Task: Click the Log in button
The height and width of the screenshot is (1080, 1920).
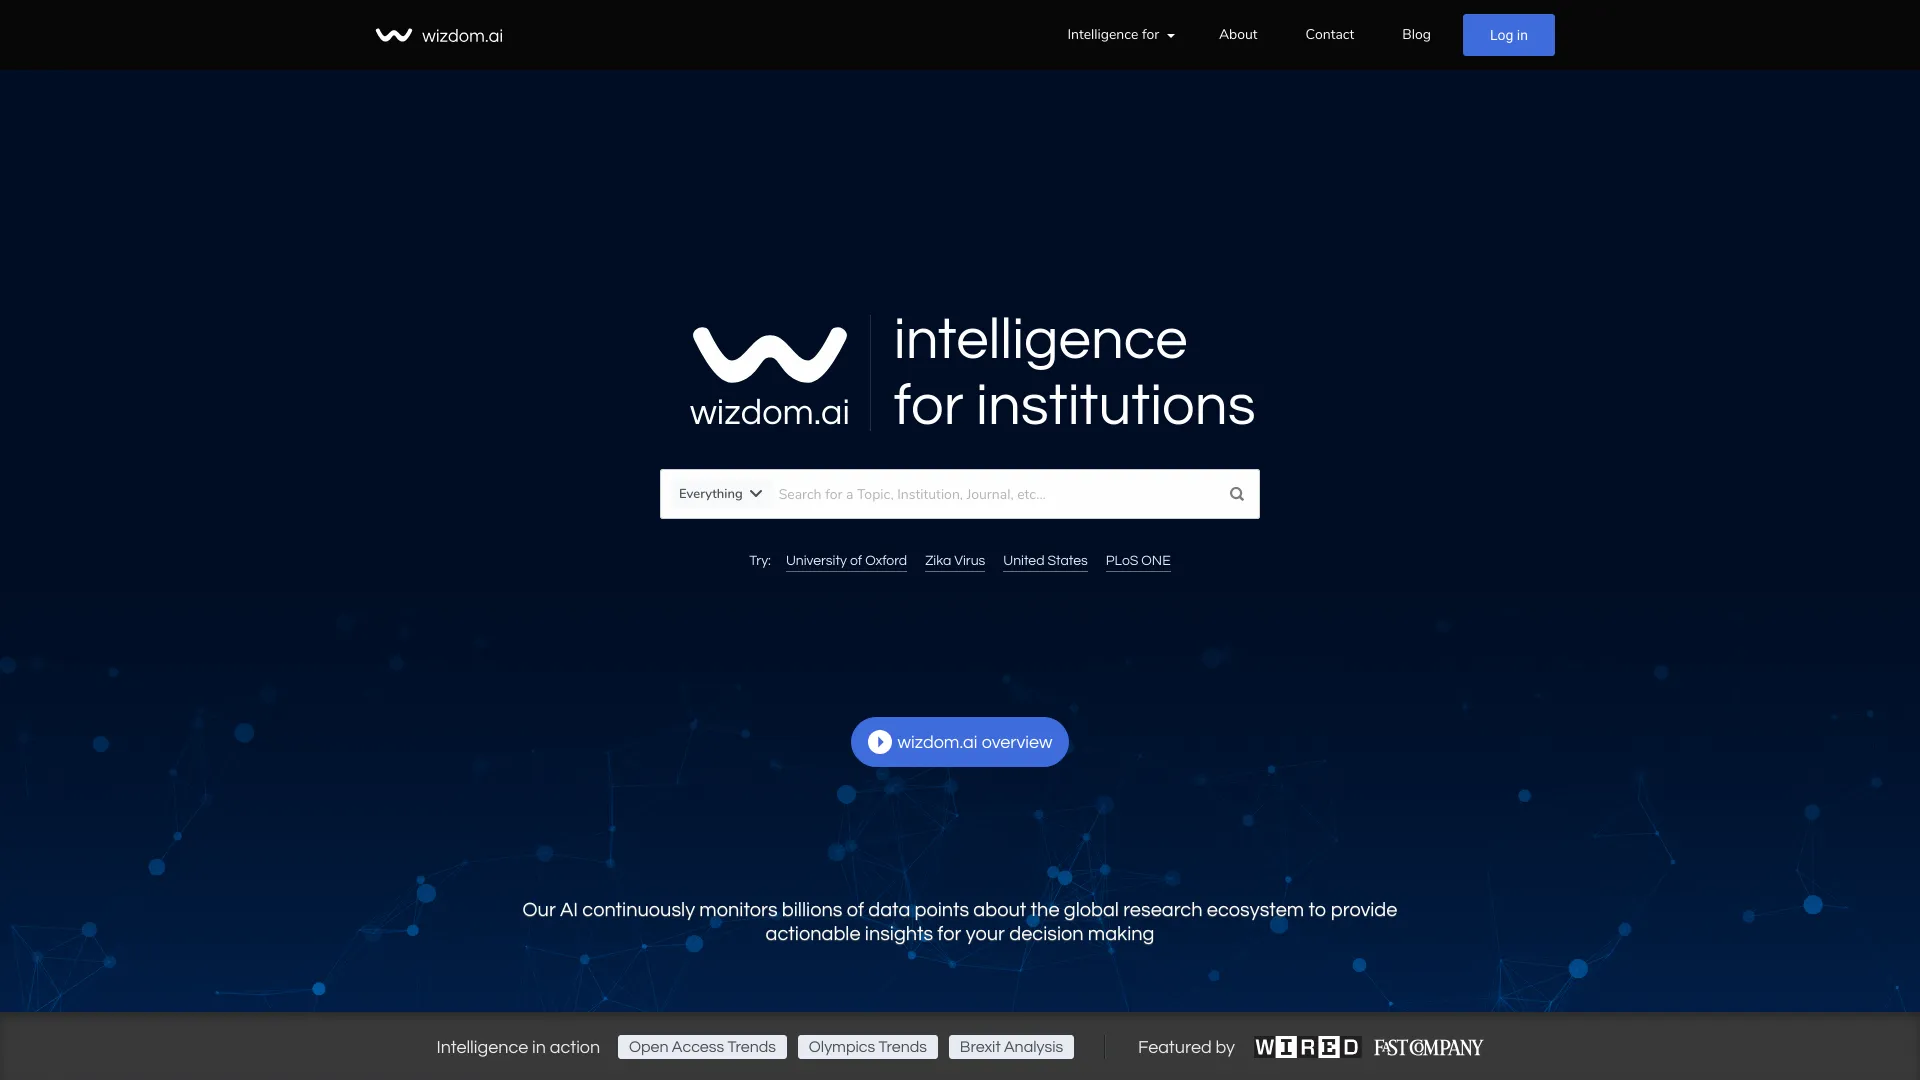Action: point(1507,34)
